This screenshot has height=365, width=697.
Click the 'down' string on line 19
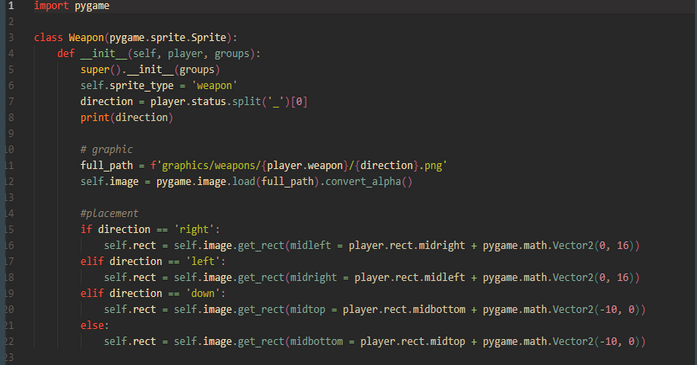(203, 293)
